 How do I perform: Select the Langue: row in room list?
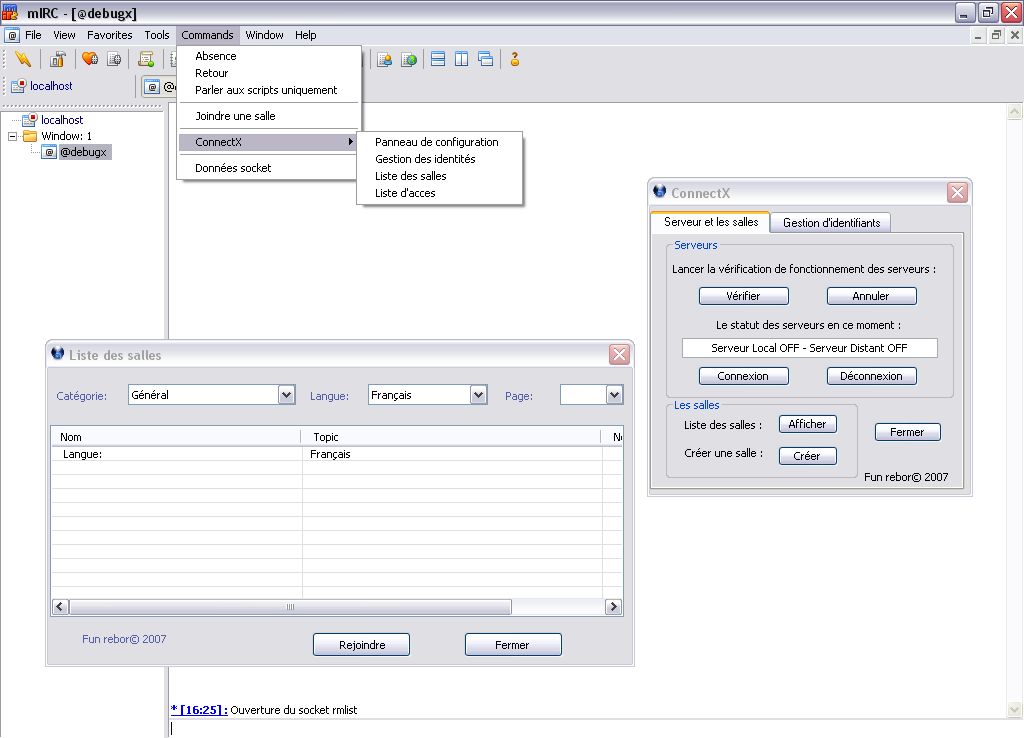pyautogui.click(x=337, y=454)
